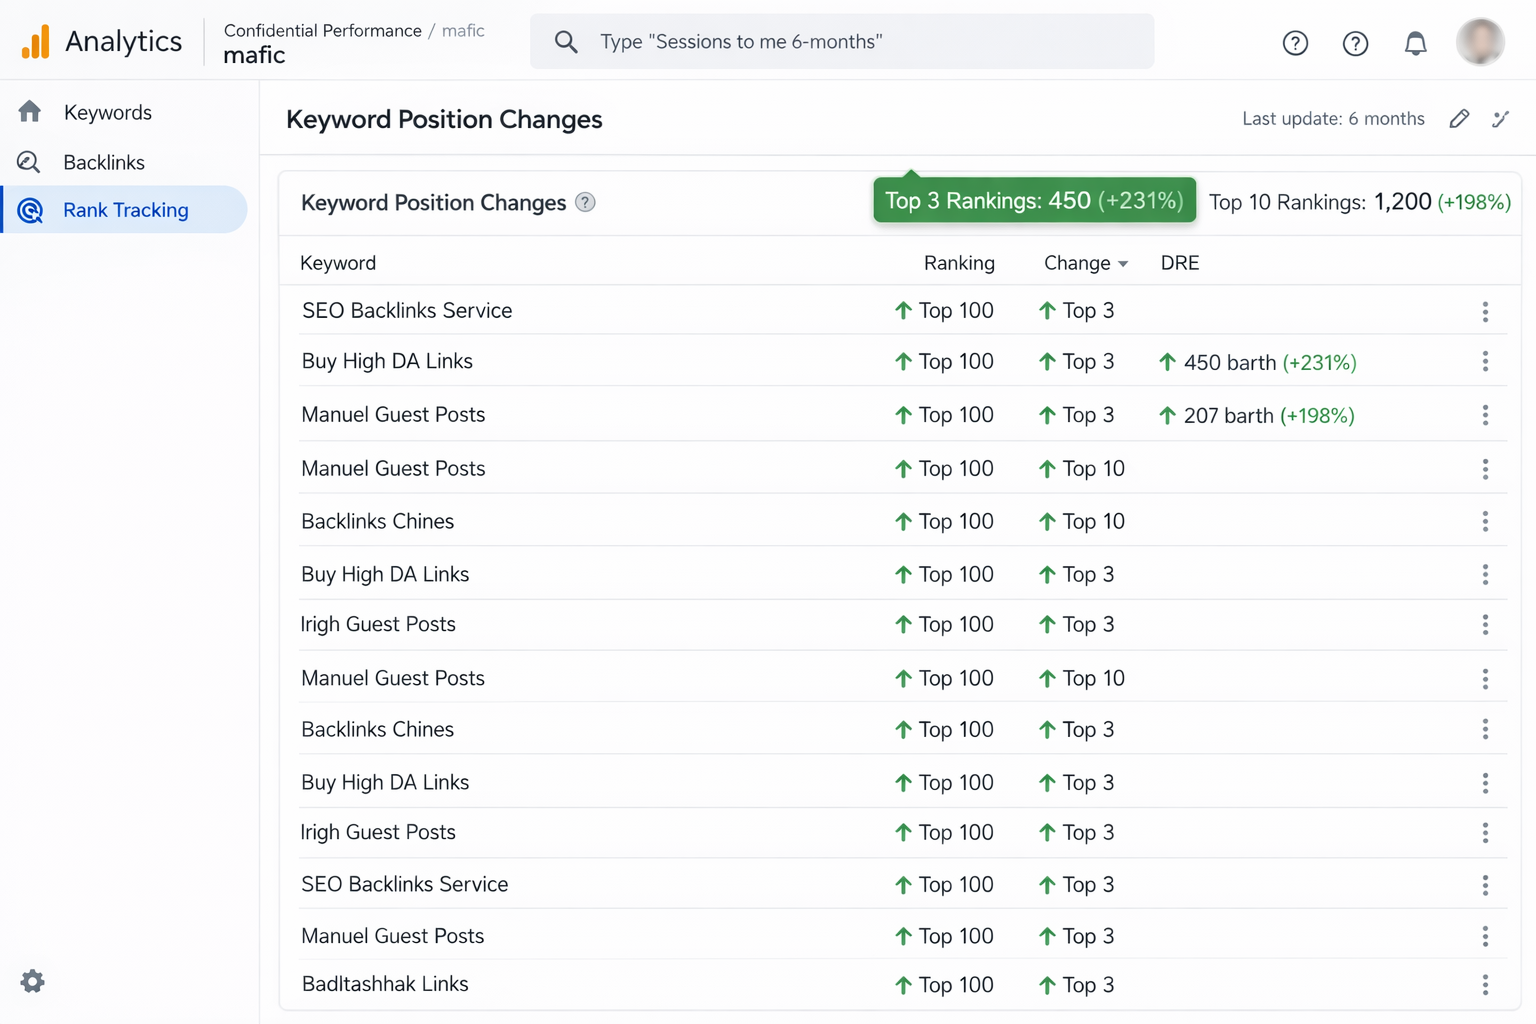Open the notifications bell
The image size is (1536, 1024).
[x=1415, y=43]
